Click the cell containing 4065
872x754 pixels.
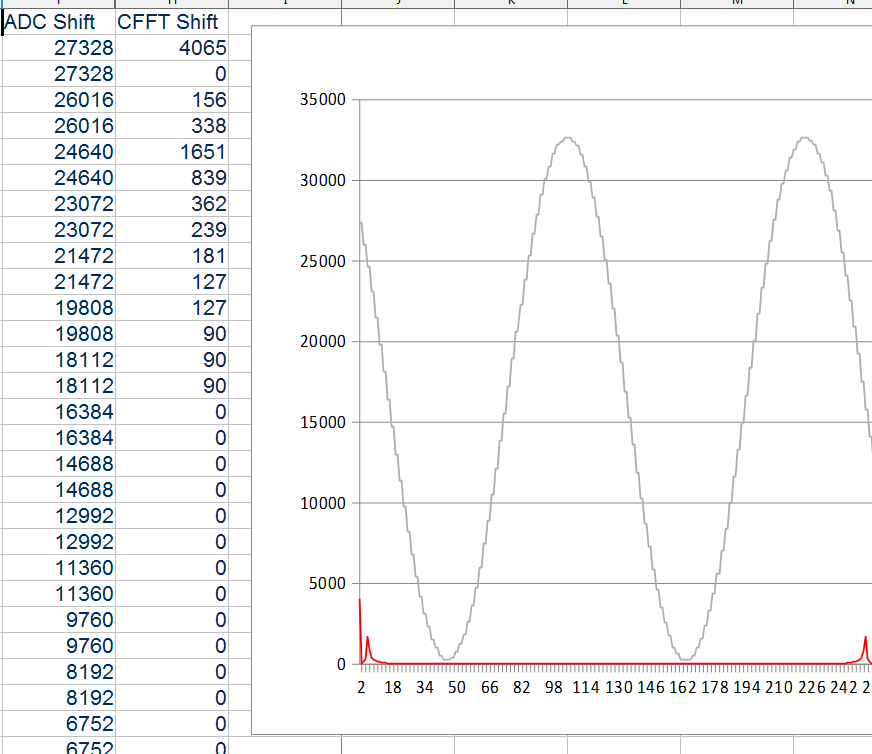pos(172,48)
